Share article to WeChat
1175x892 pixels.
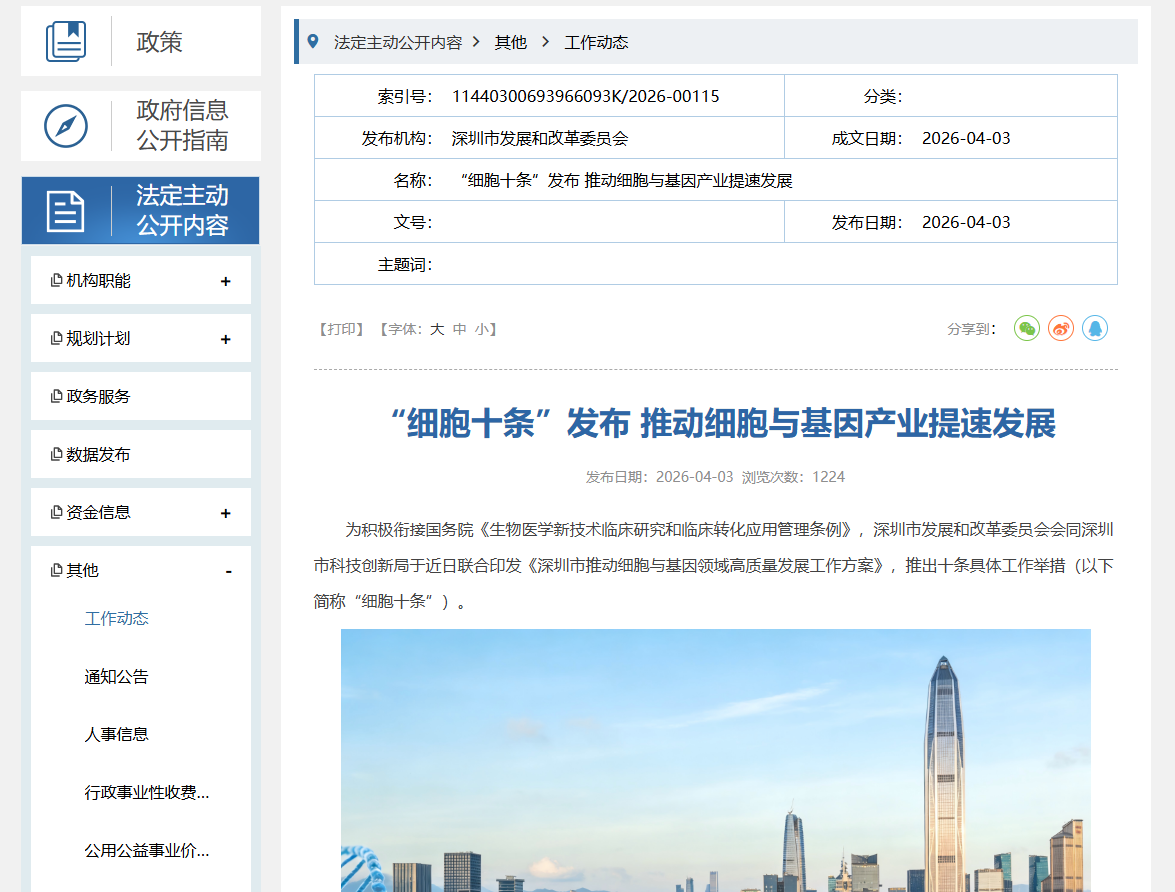pos(1027,328)
